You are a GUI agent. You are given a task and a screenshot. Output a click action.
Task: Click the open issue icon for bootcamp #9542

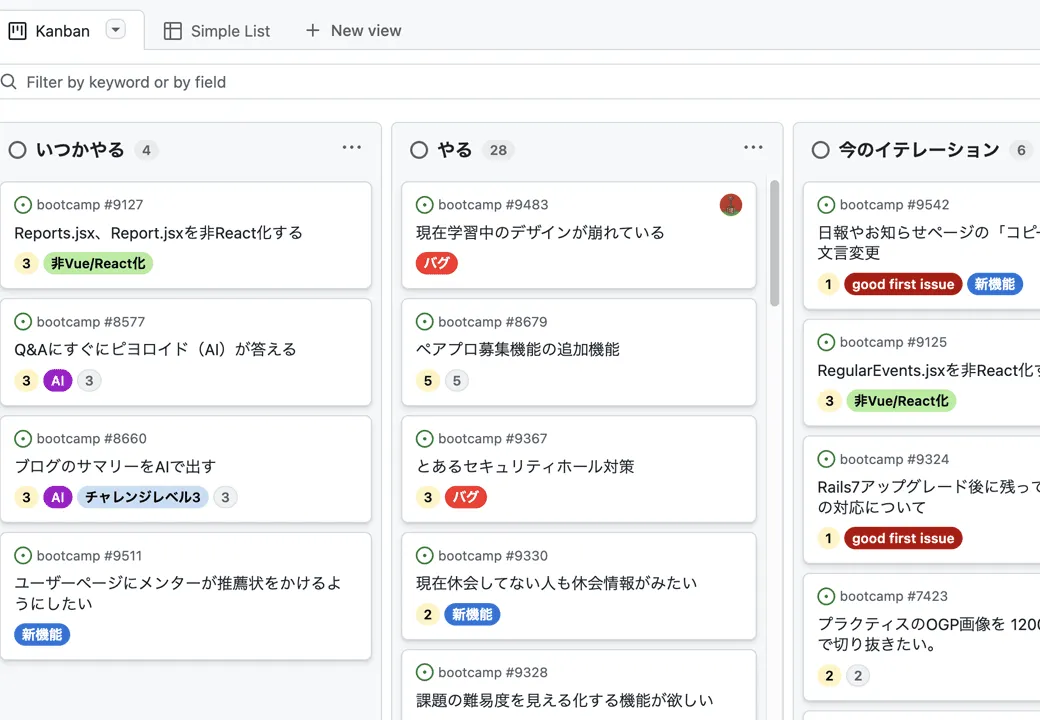pos(826,205)
